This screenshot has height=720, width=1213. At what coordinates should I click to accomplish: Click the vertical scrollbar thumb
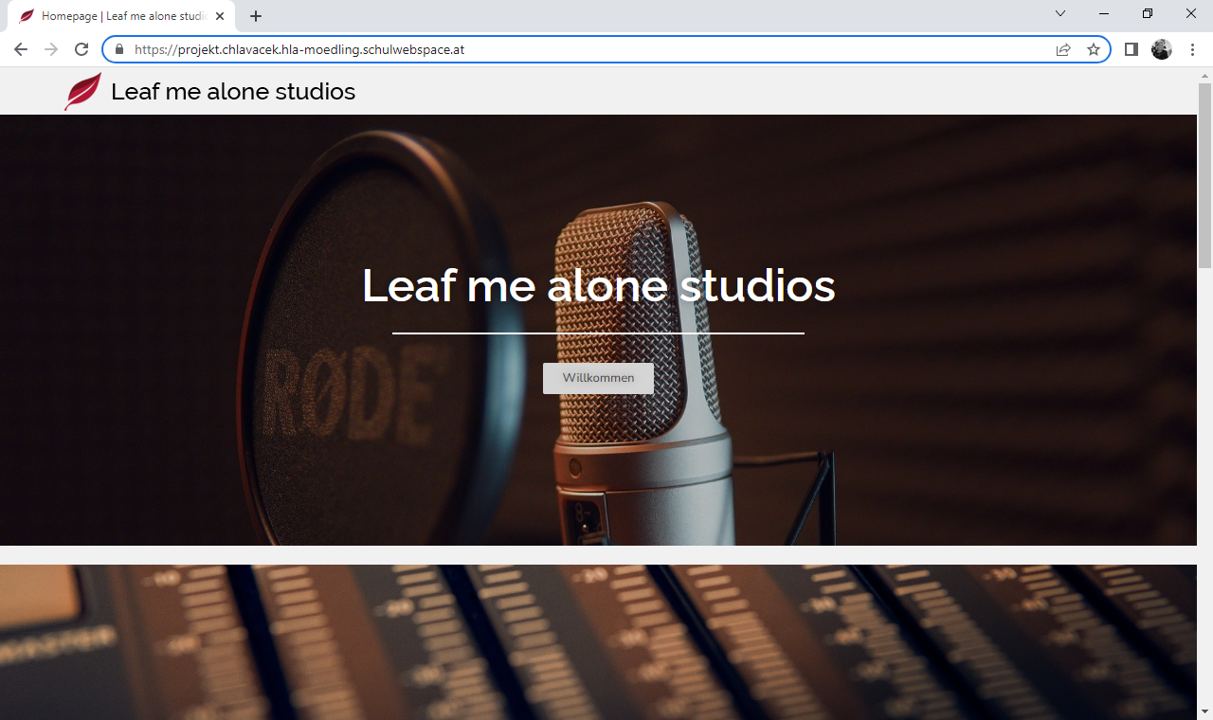click(x=1204, y=175)
